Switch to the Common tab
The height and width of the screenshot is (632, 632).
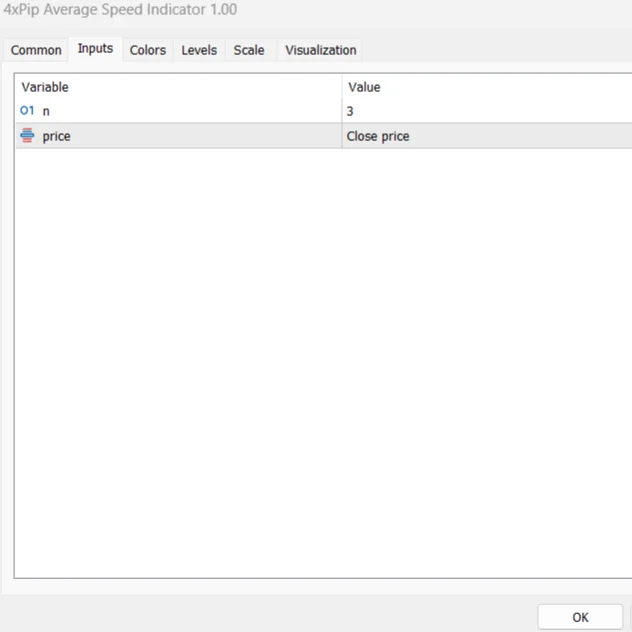(36, 50)
